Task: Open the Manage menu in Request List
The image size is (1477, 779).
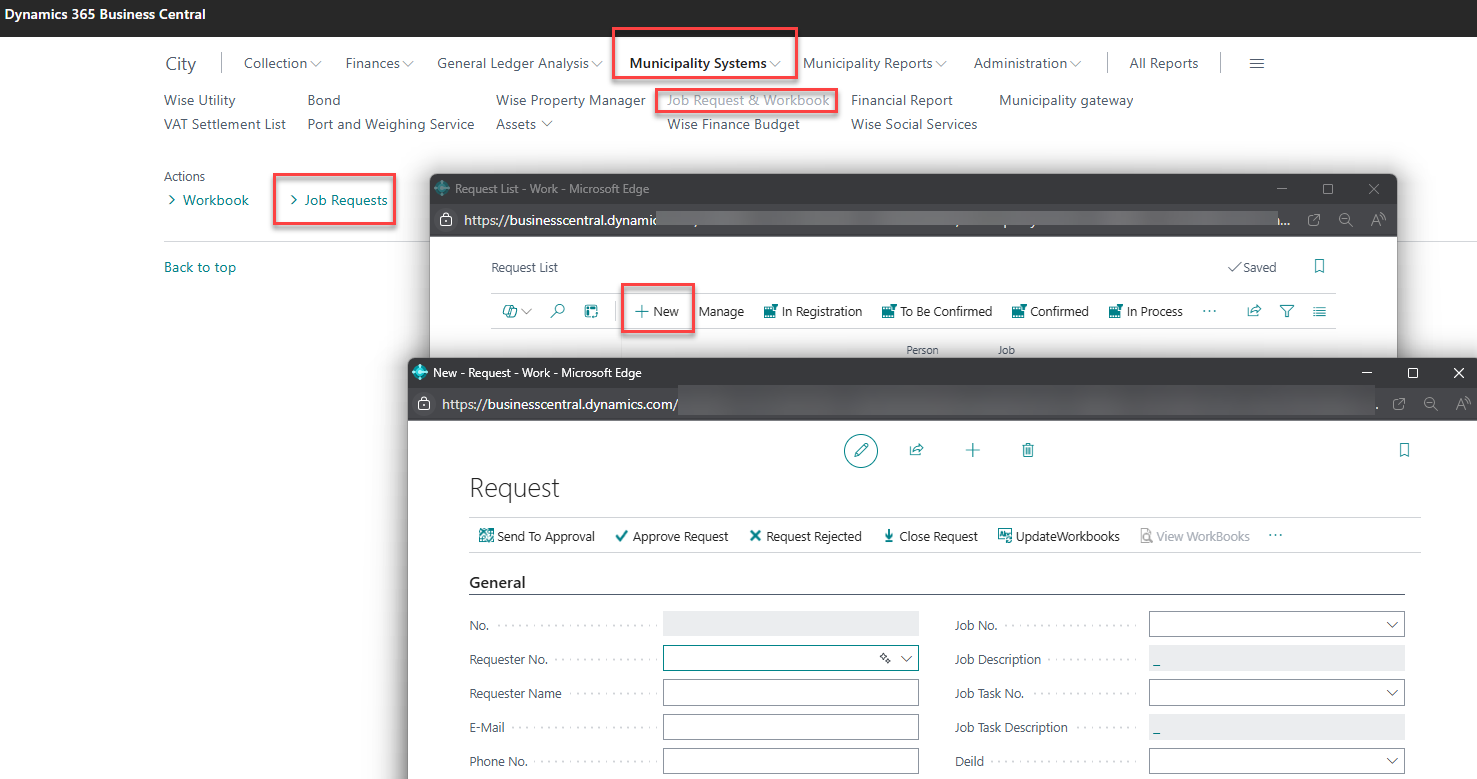Action: point(721,311)
